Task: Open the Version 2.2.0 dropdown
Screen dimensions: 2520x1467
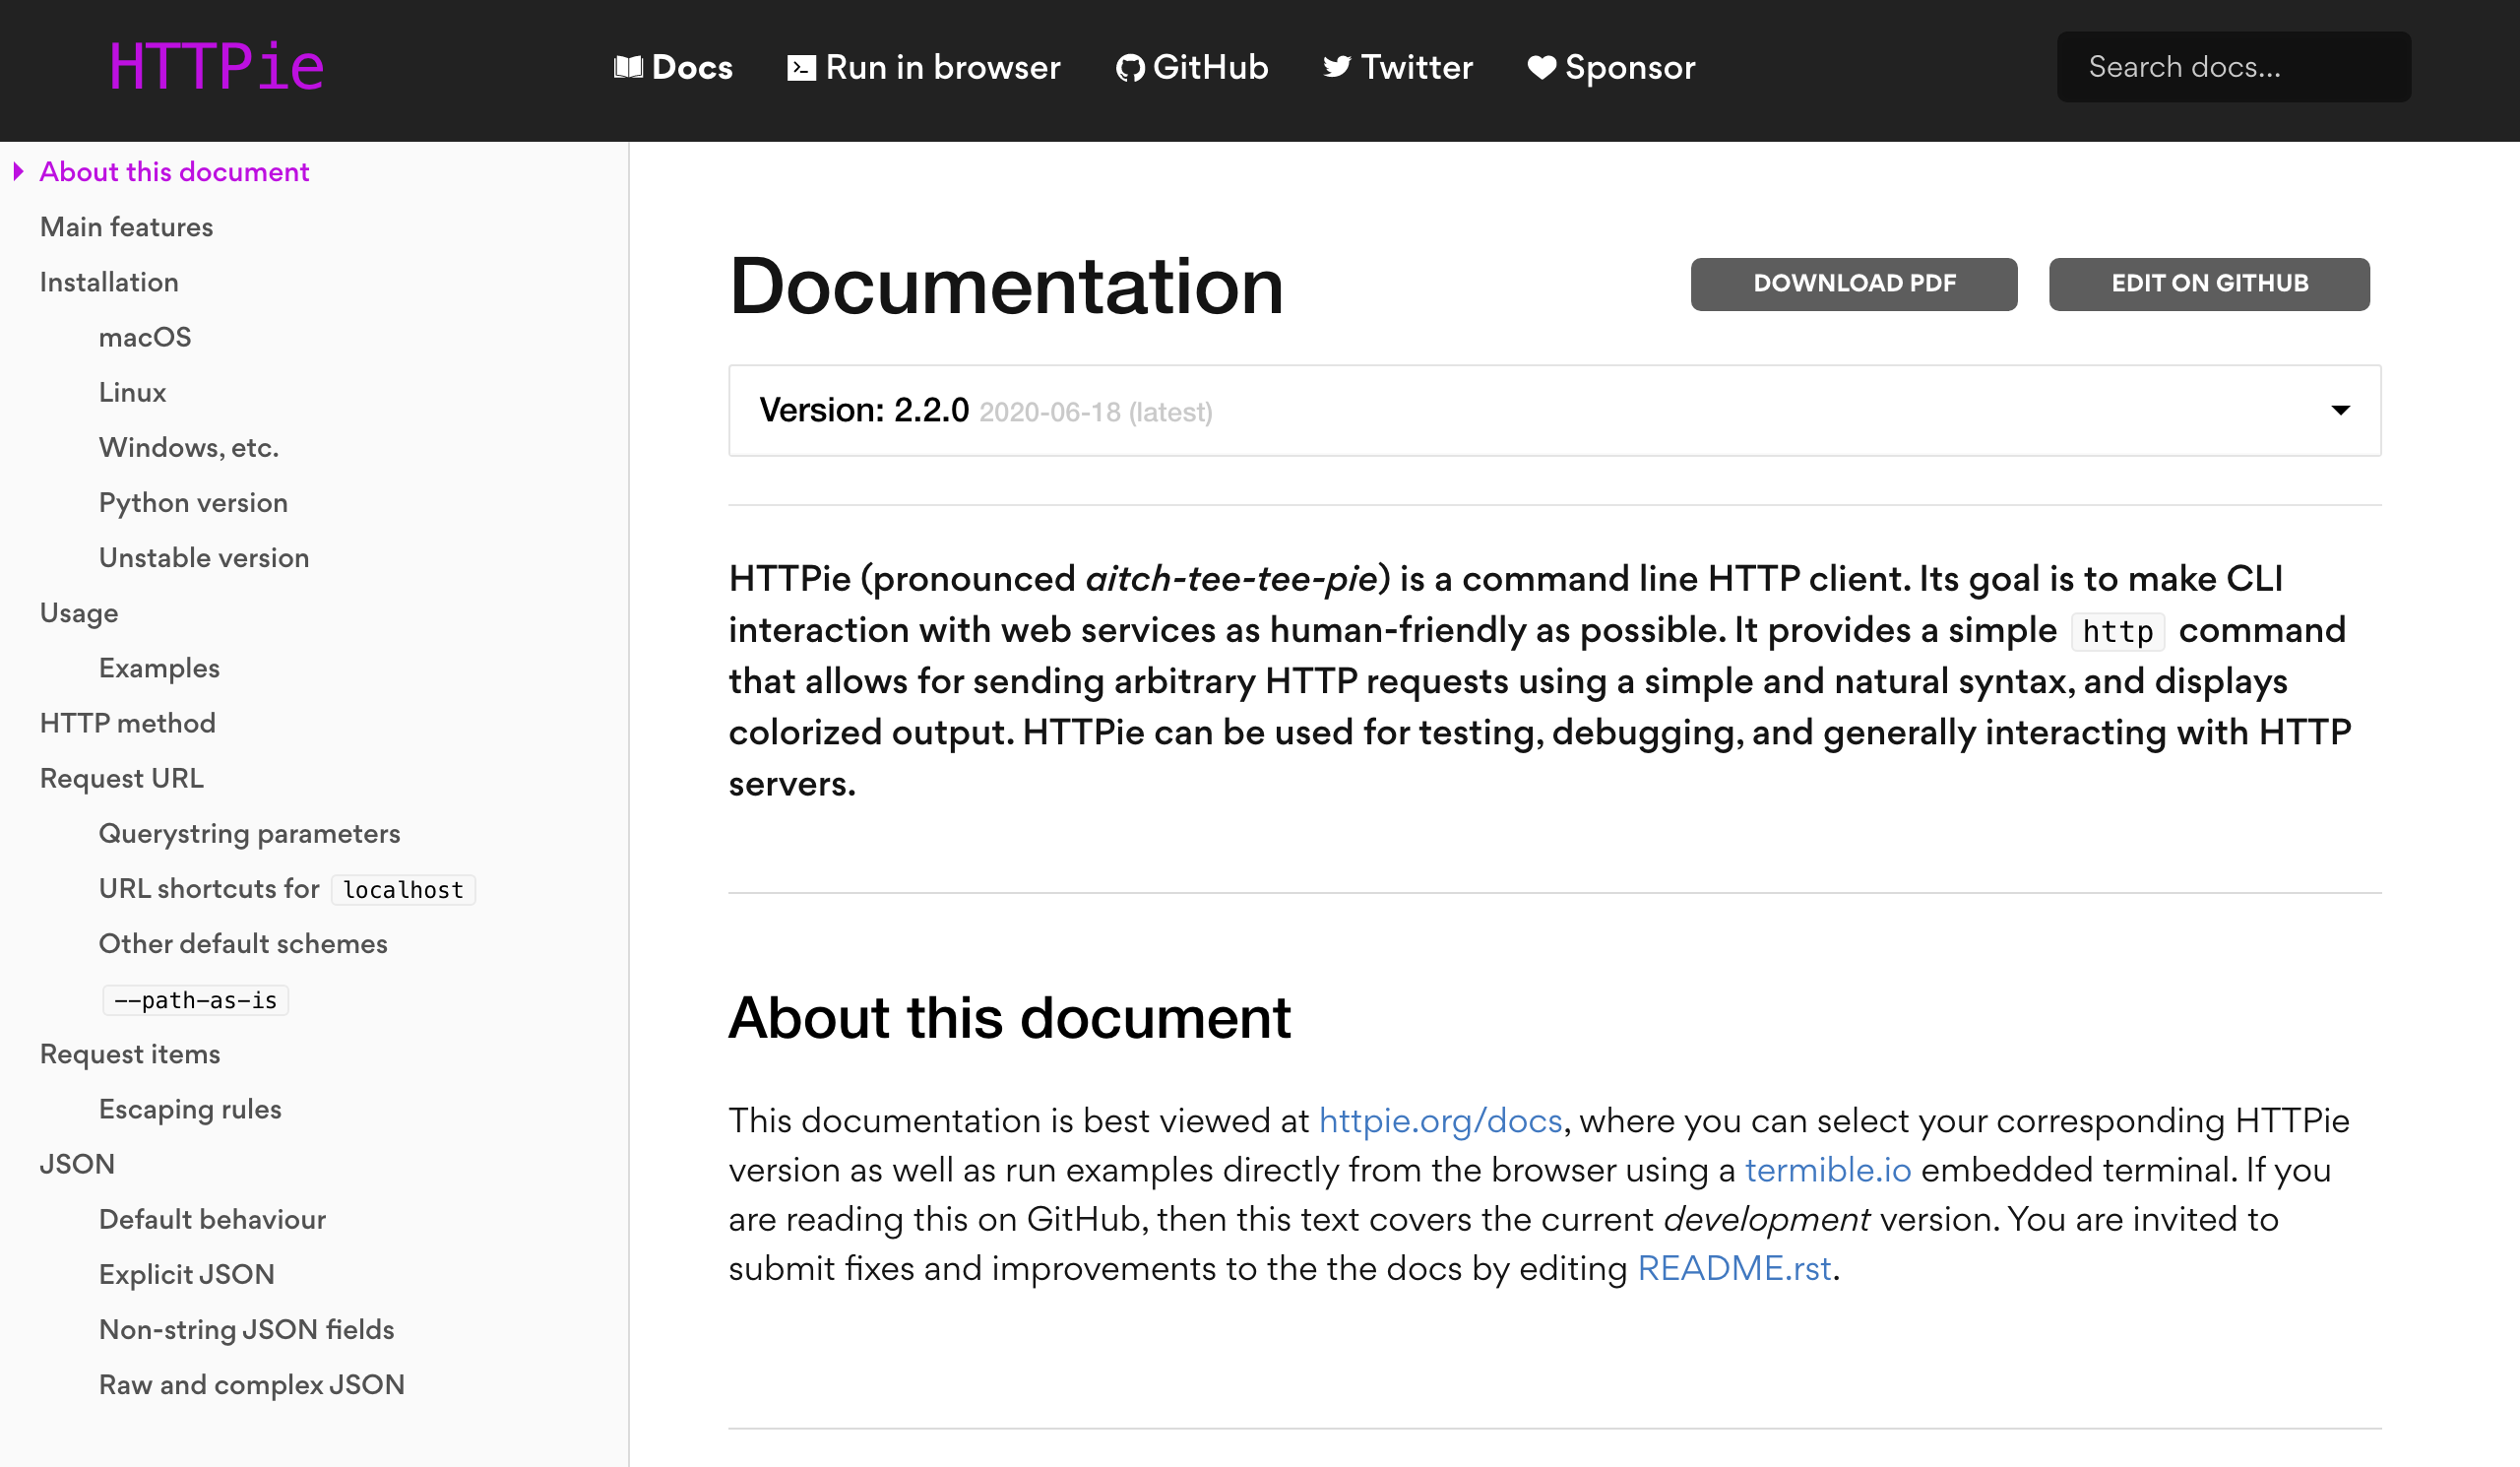Action: pos(1554,411)
